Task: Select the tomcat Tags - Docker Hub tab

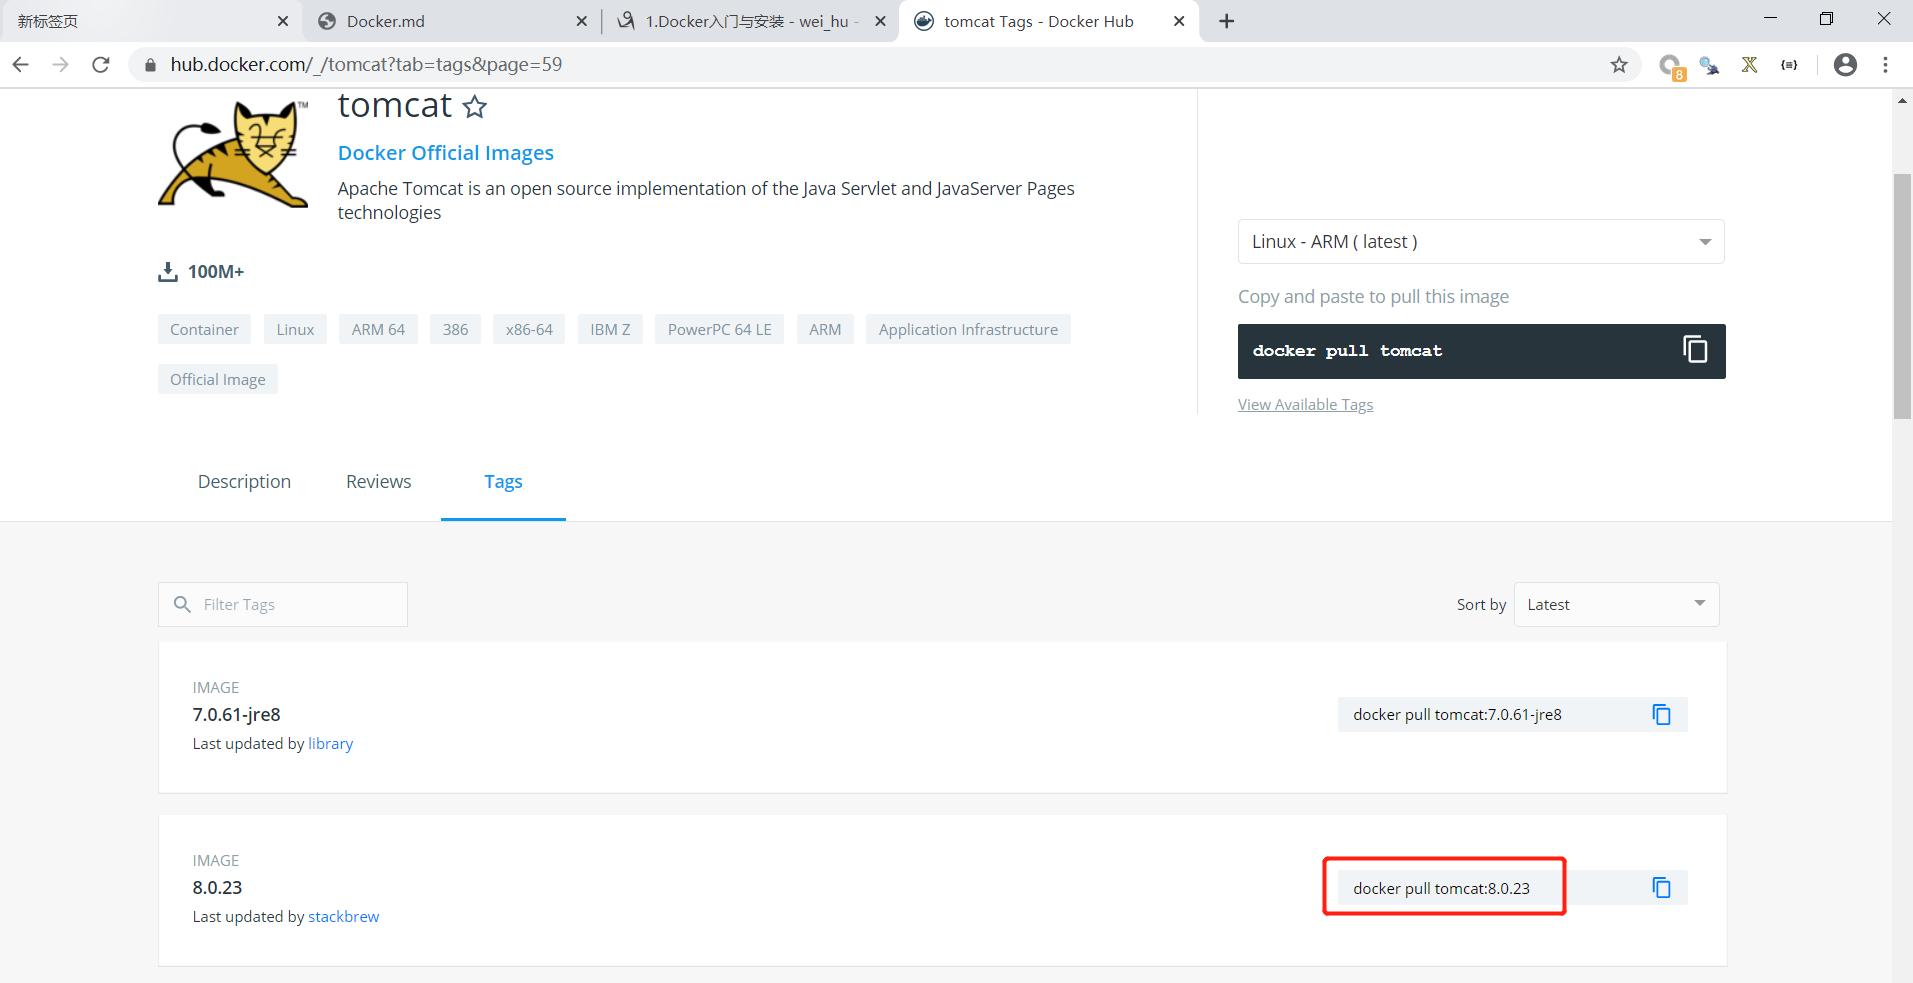Action: (x=1050, y=21)
